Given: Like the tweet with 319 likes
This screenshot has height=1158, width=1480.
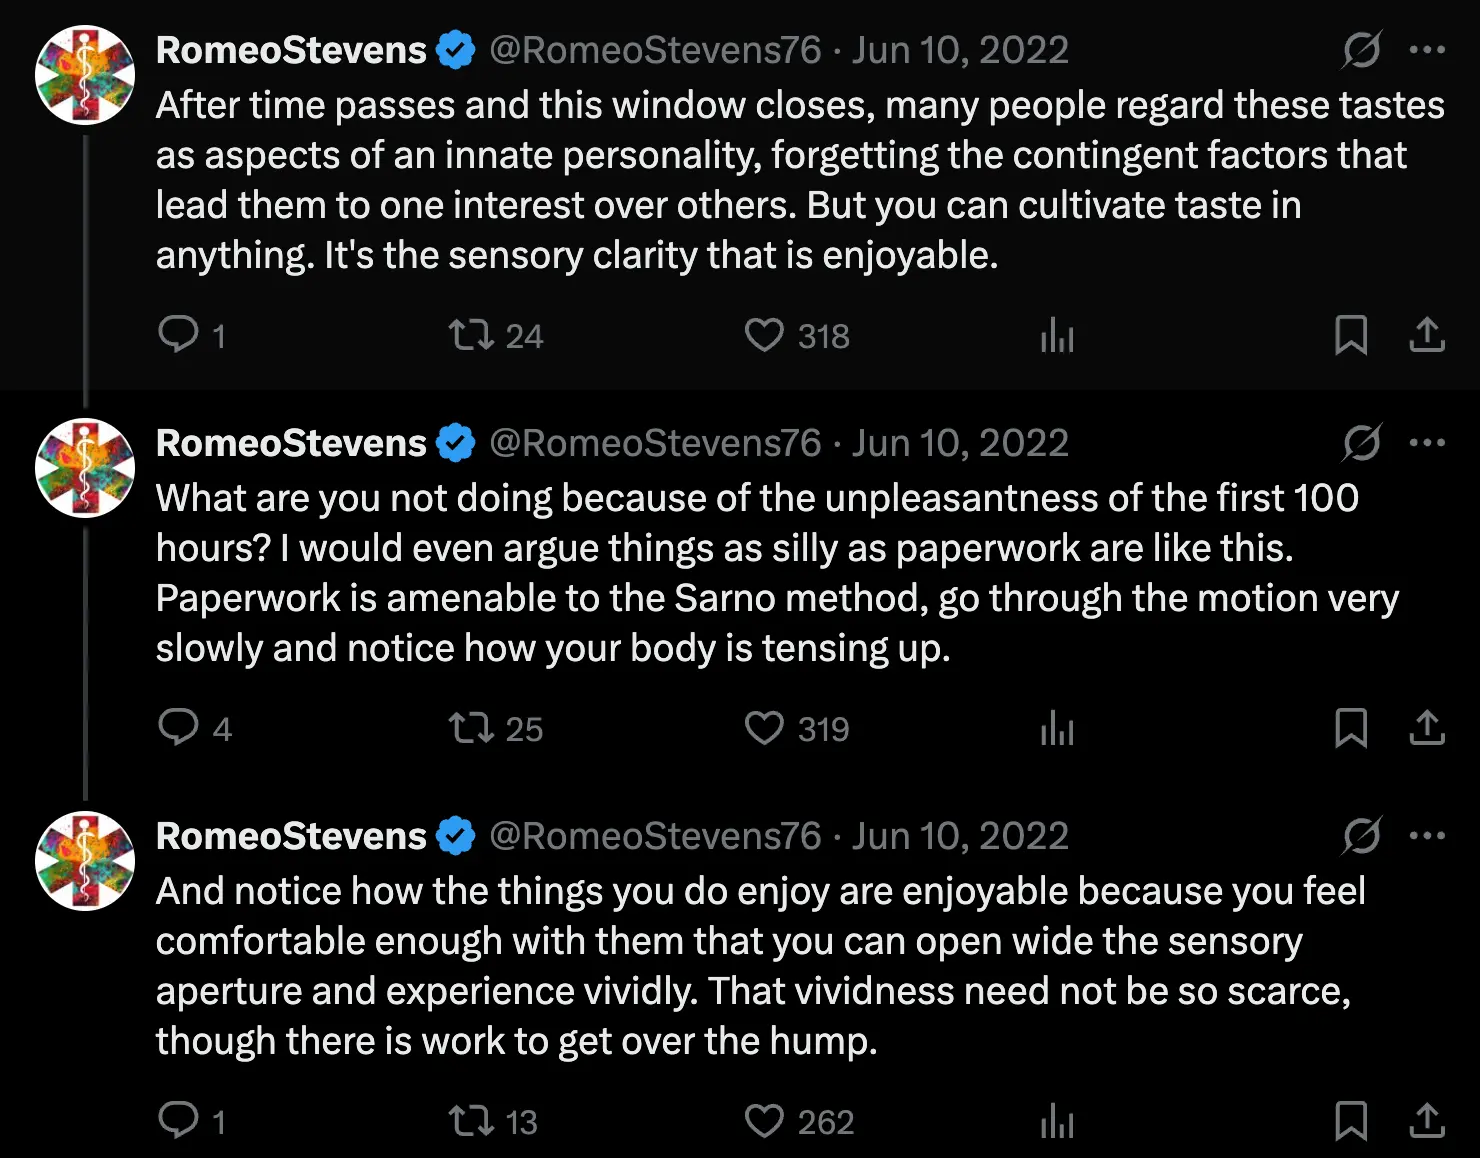Looking at the screenshot, I should pos(765,728).
